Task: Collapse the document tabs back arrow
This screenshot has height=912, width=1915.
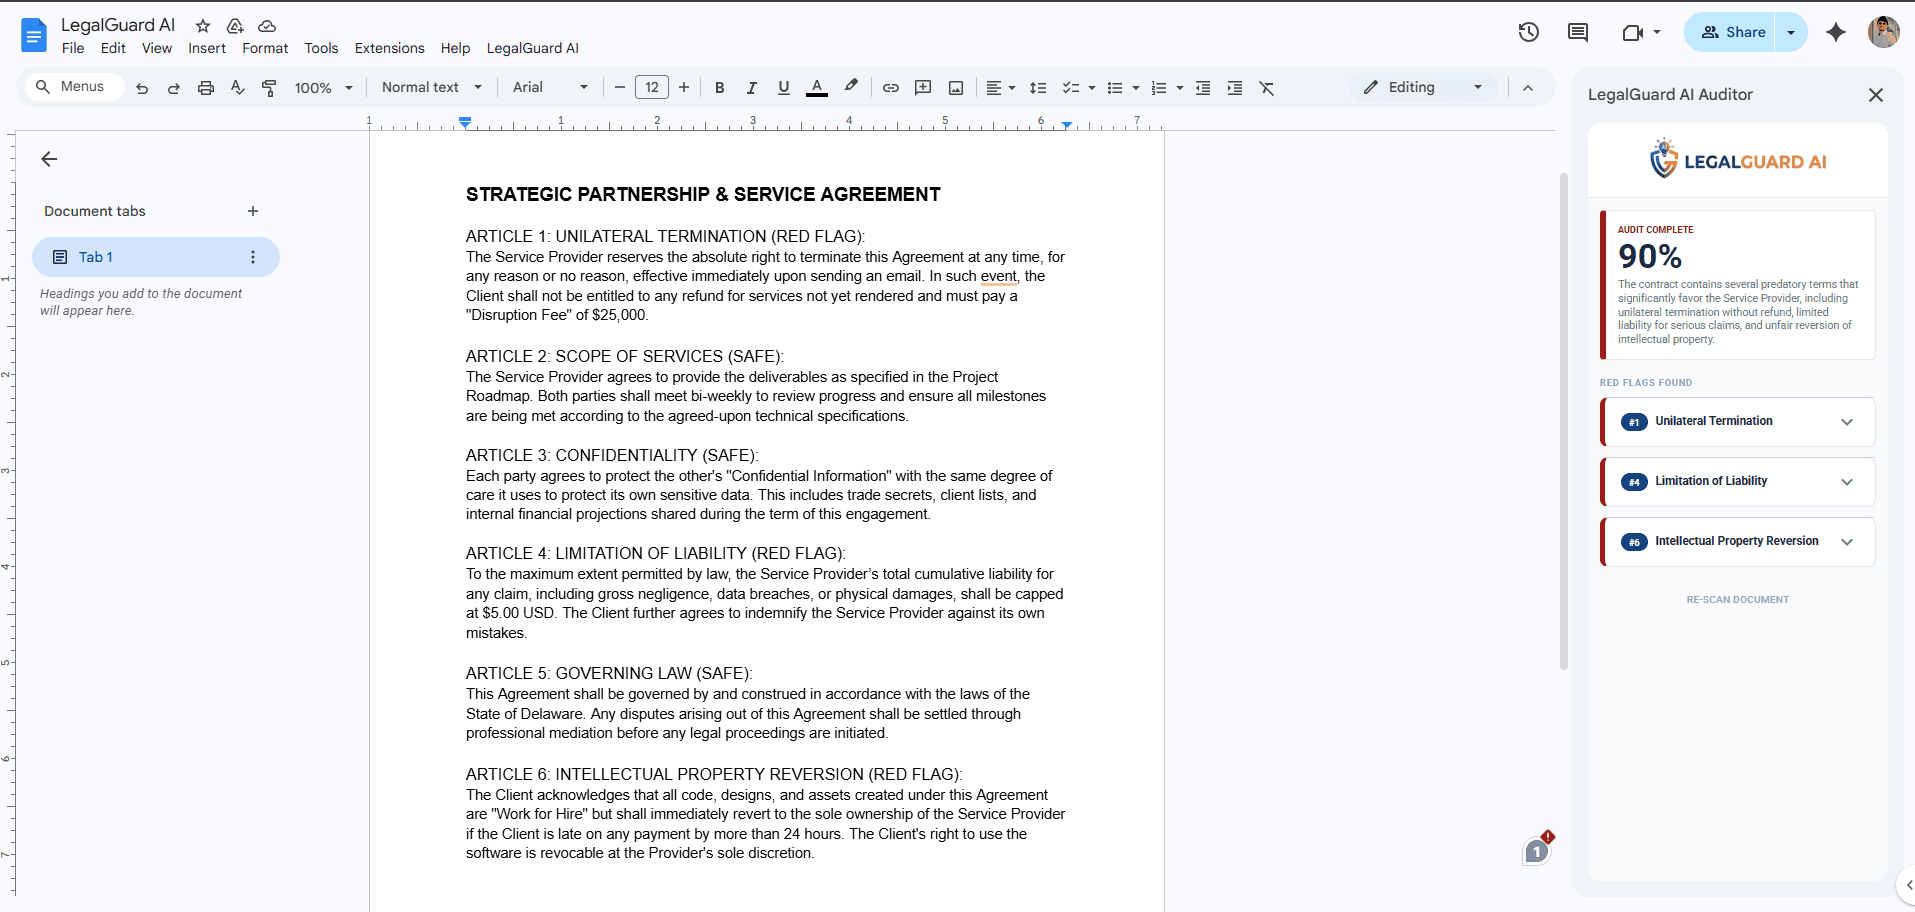Action: [x=49, y=159]
